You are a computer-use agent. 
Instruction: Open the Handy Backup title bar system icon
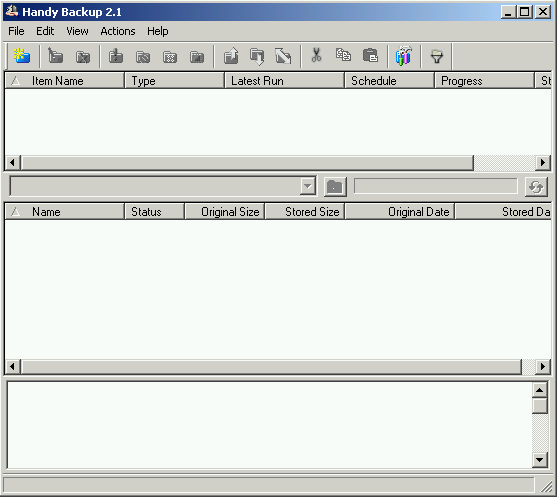pos(11,11)
